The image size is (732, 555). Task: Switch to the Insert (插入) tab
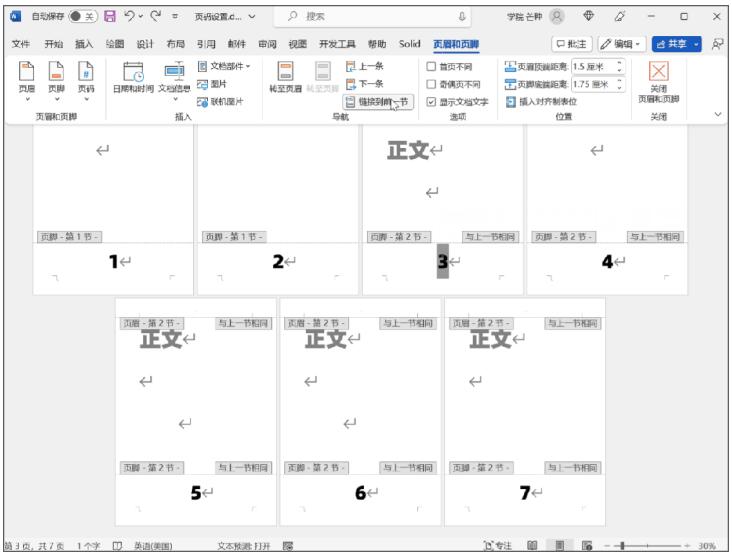pos(84,44)
